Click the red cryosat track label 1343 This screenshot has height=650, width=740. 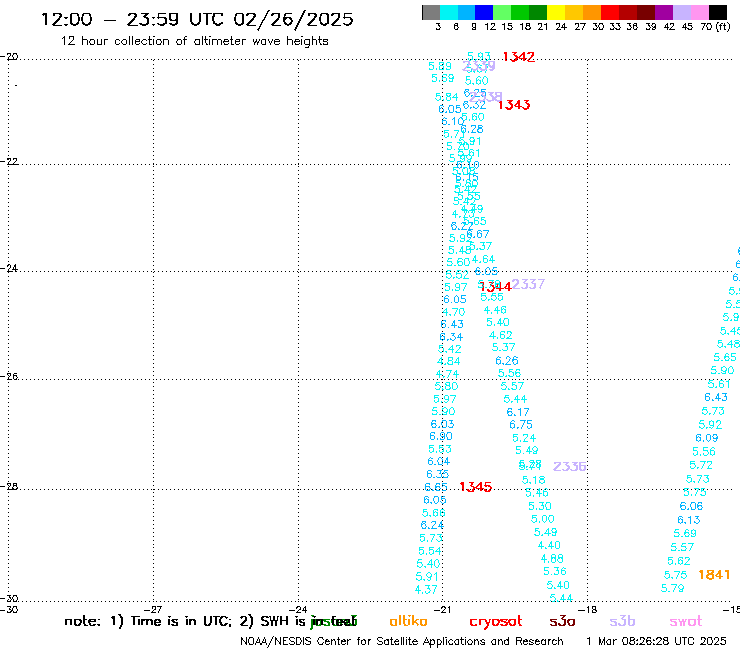coord(513,105)
